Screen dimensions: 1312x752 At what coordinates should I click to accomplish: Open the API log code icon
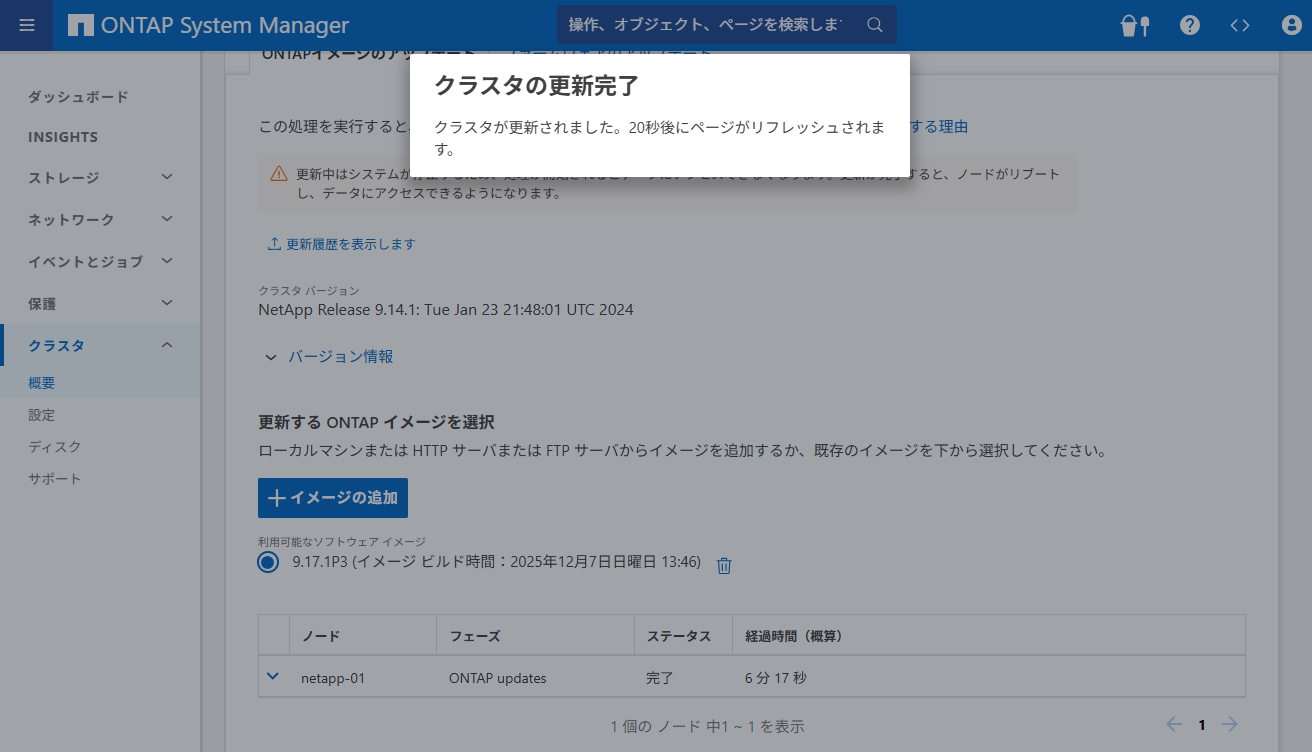pyautogui.click(x=1240, y=26)
